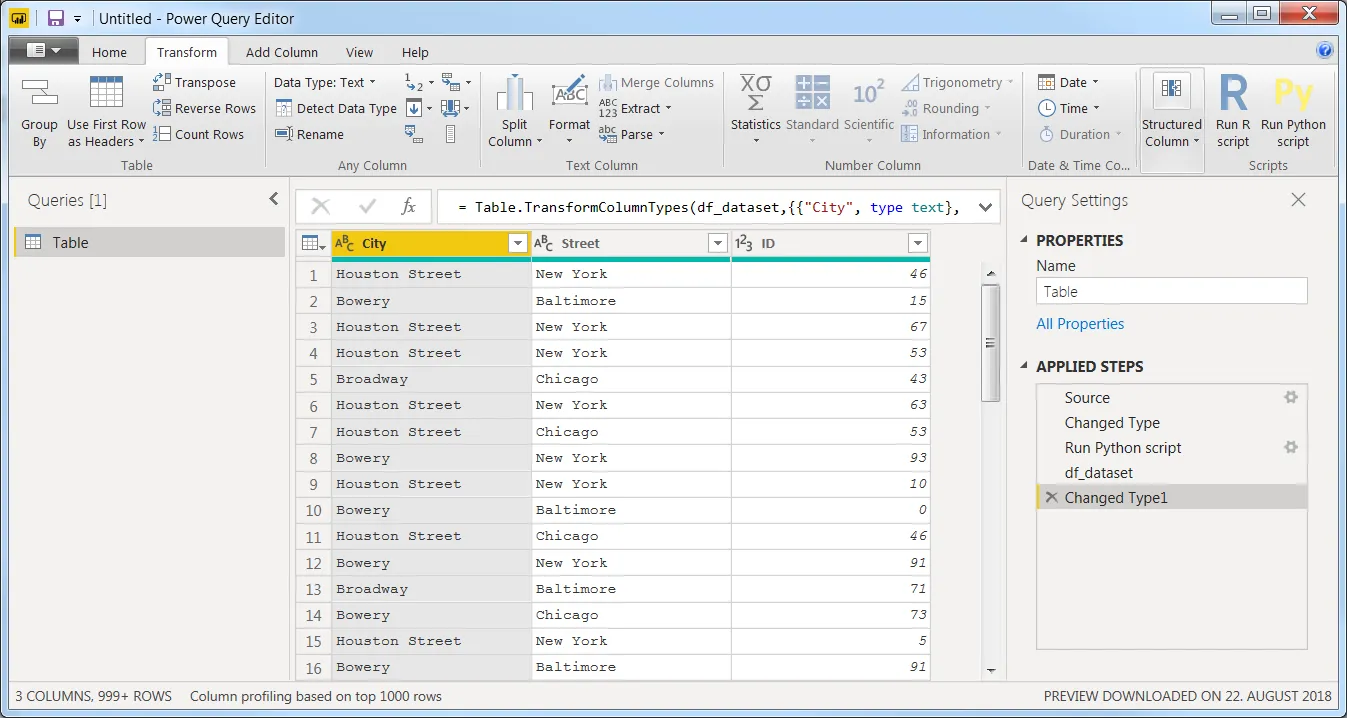Close the Query Settings pane
The image size is (1347, 718).
pyautogui.click(x=1298, y=200)
